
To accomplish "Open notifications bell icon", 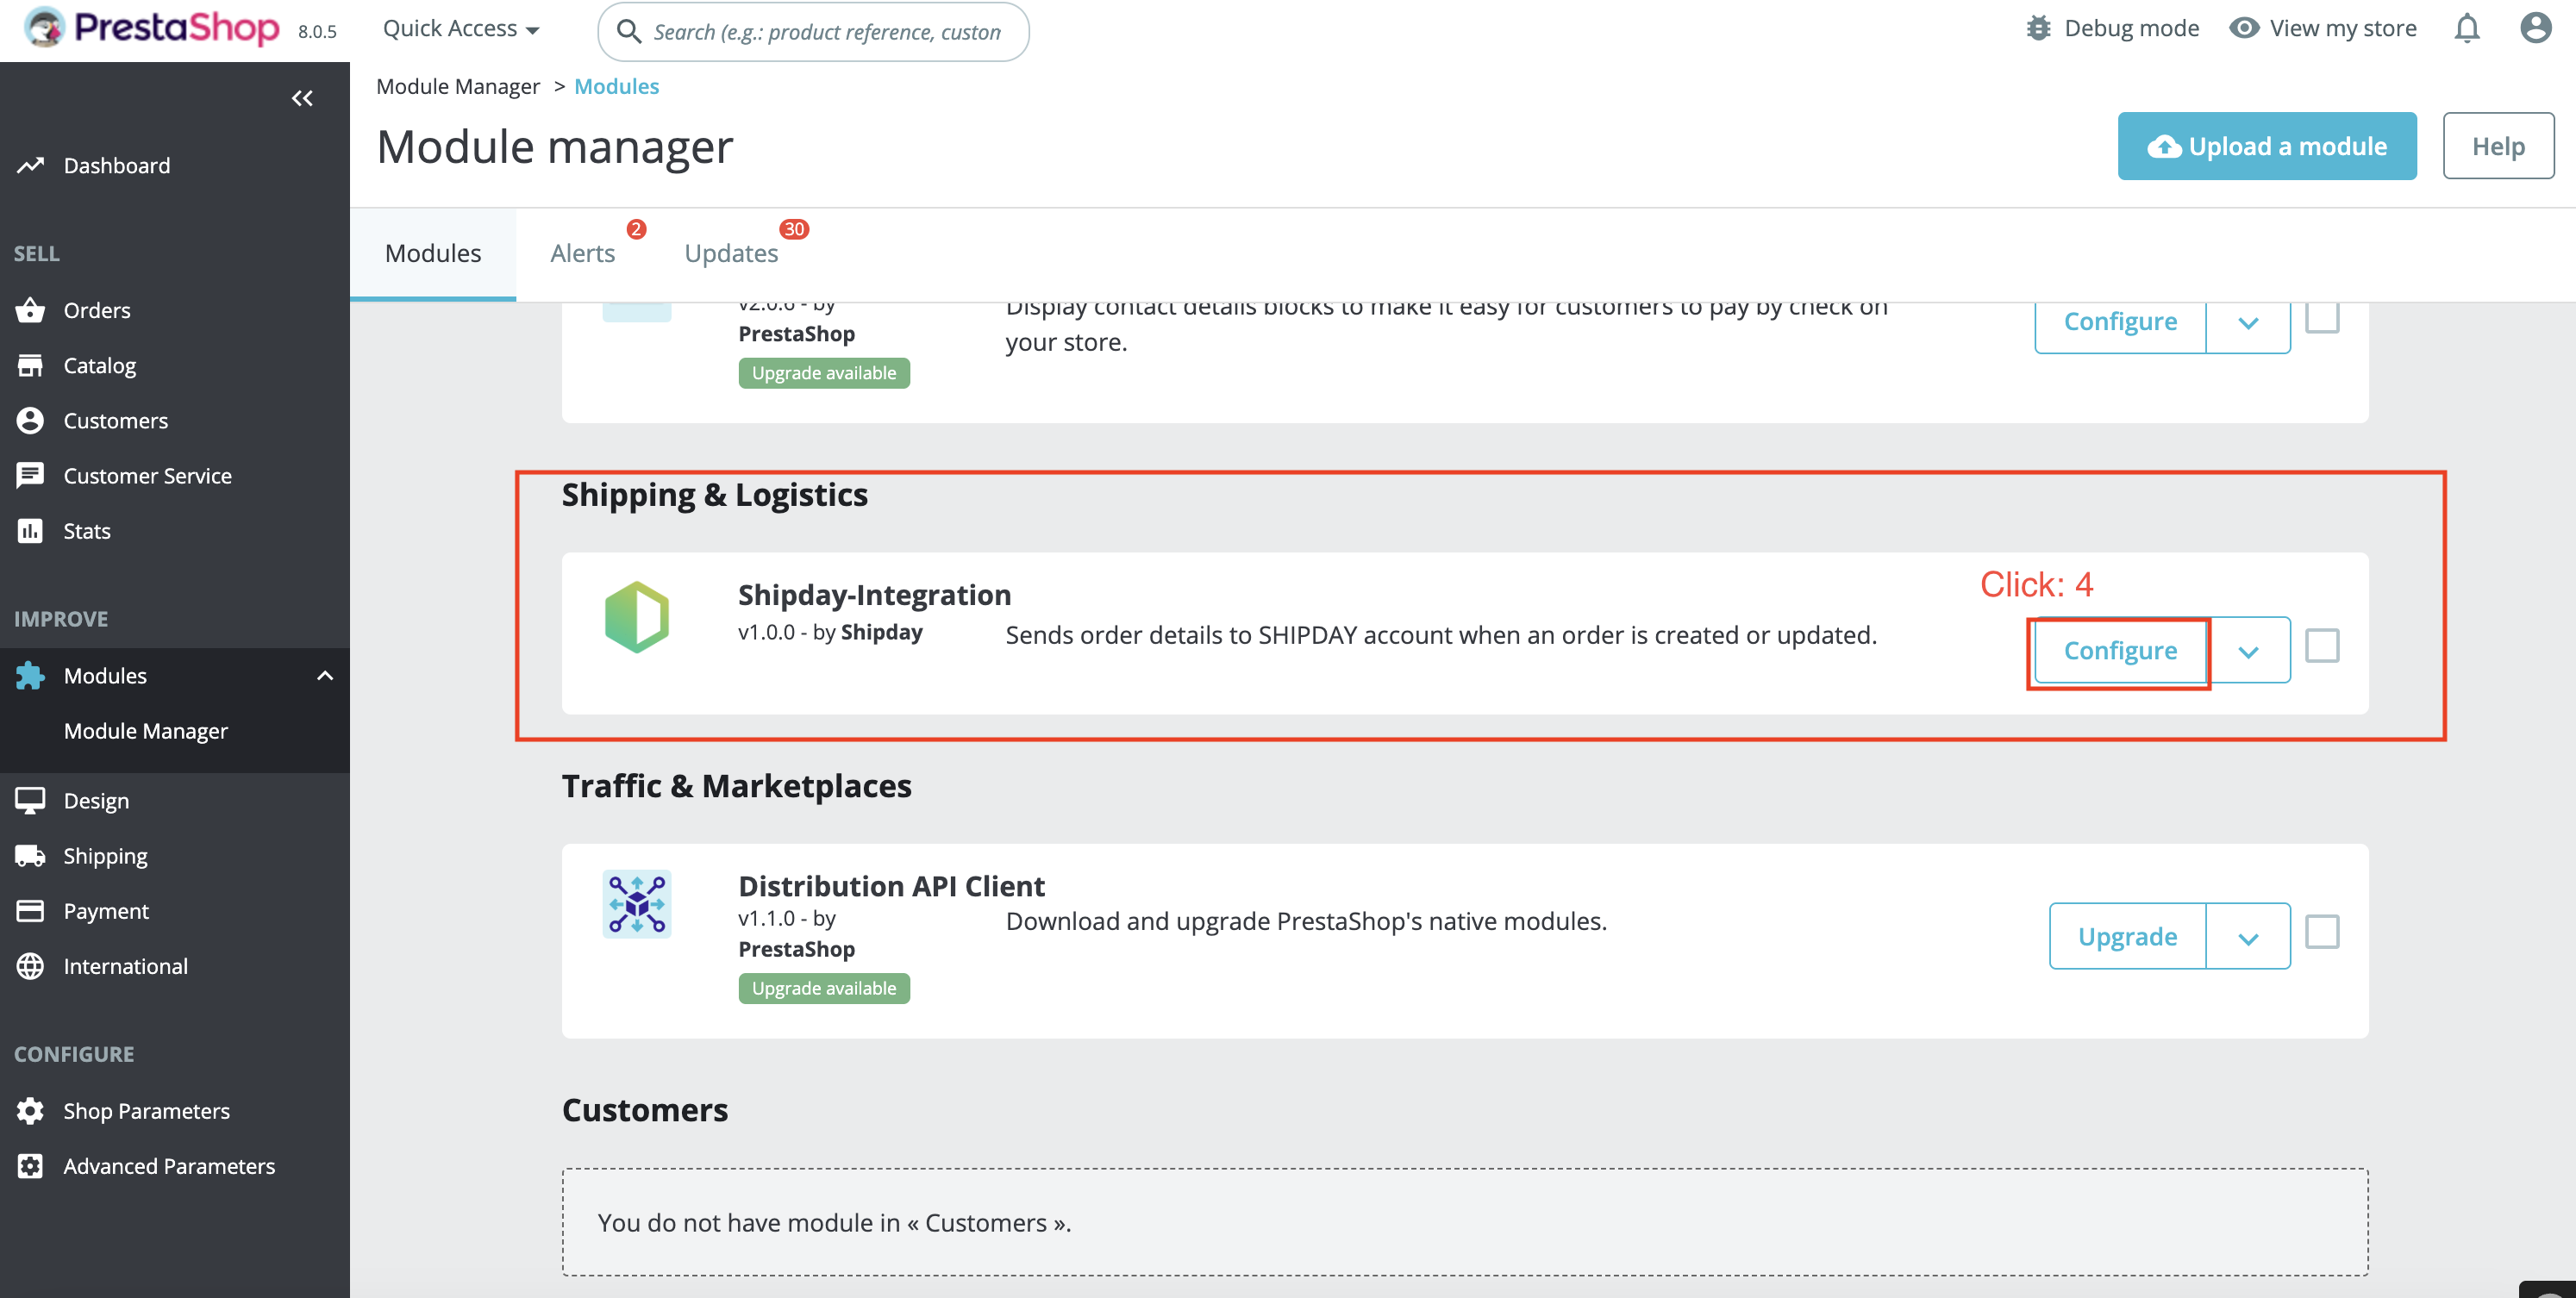I will (2466, 28).
